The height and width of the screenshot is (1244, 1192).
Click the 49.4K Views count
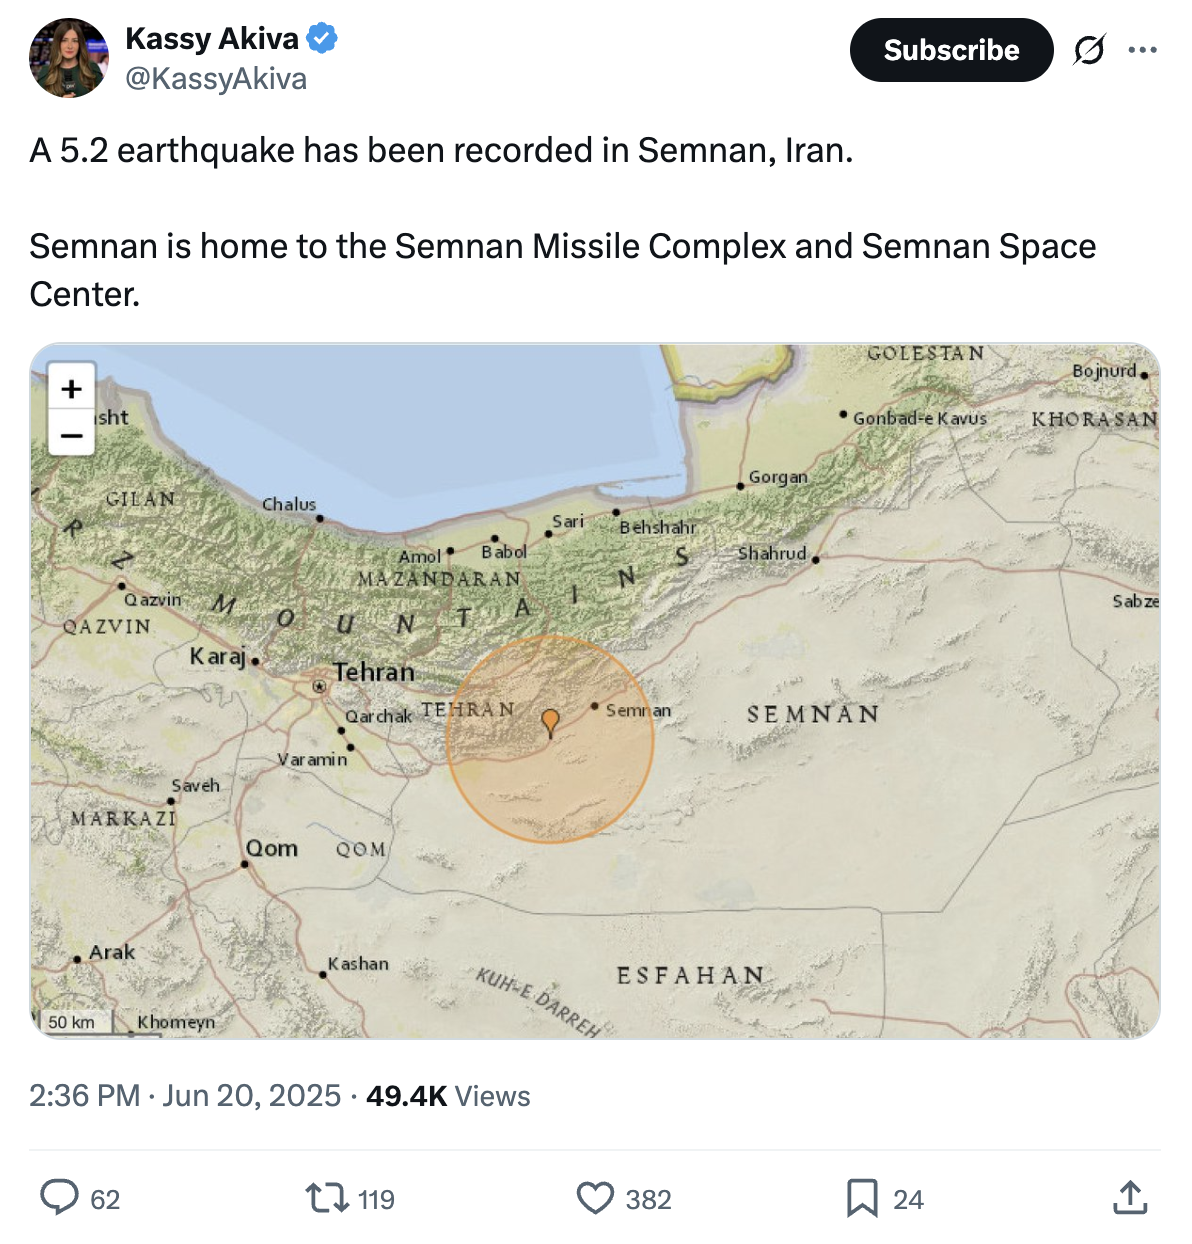[448, 1096]
